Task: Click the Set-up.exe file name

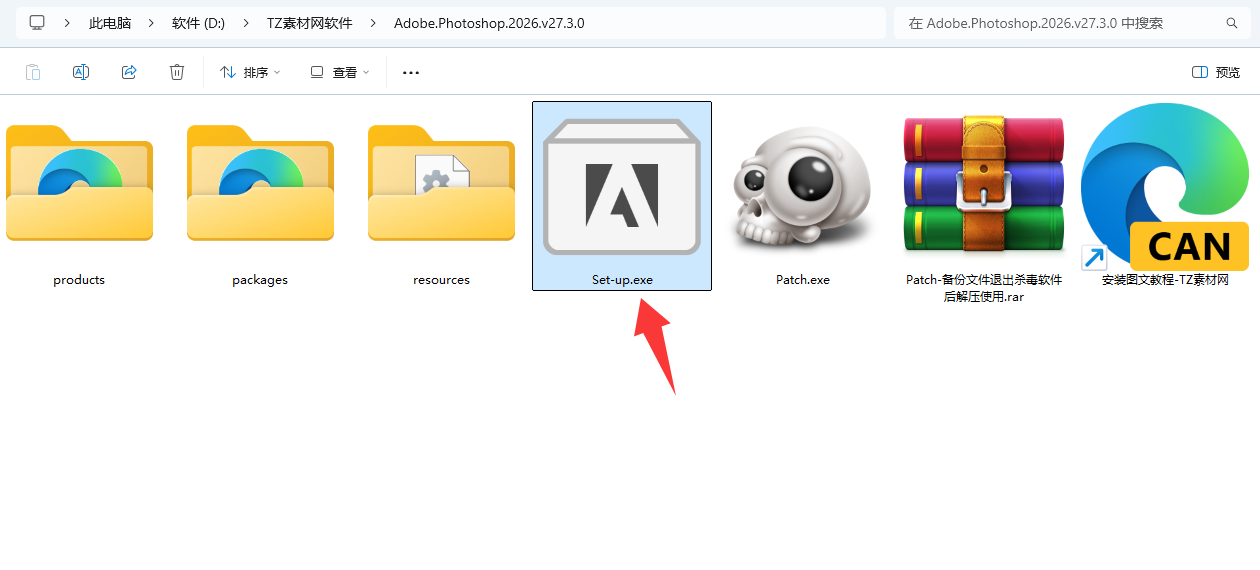Action: point(622,280)
